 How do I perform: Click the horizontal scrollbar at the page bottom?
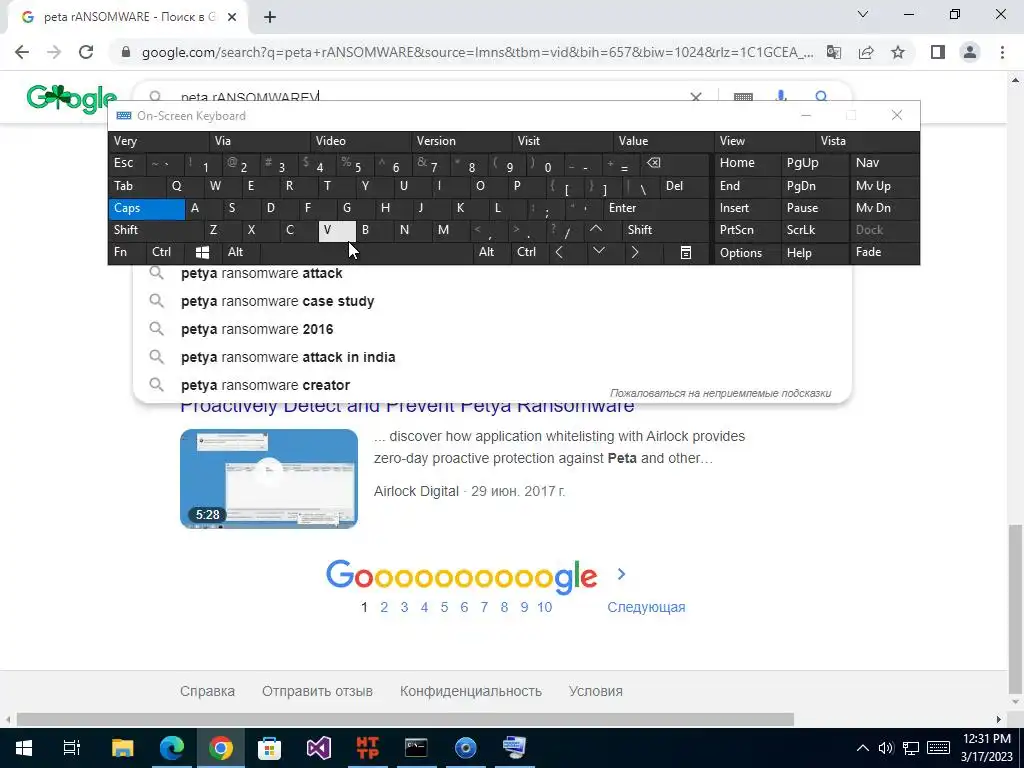pos(405,720)
